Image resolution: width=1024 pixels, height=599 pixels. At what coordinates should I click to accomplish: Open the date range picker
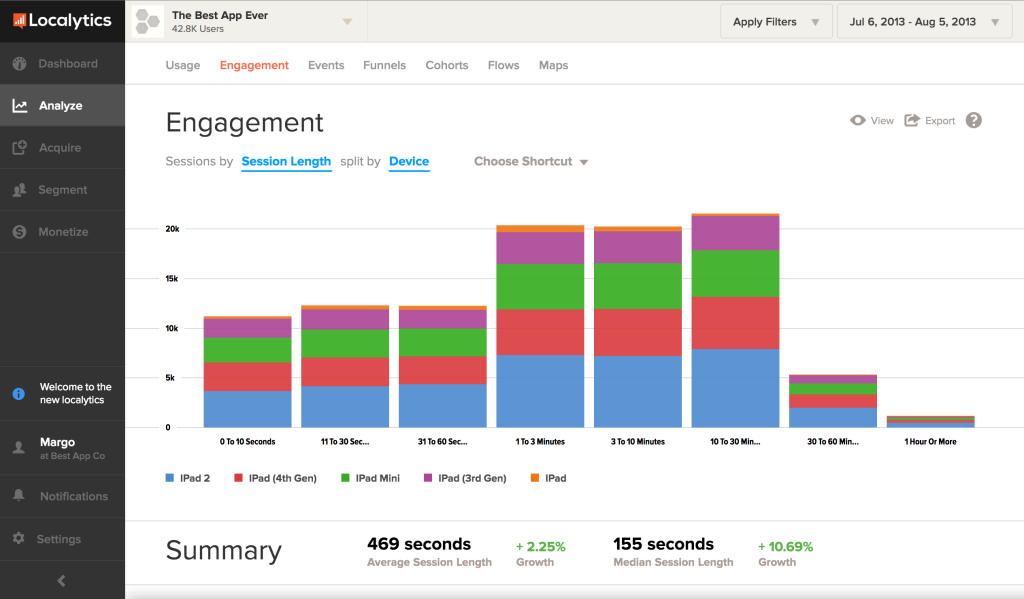[x=922, y=21]
